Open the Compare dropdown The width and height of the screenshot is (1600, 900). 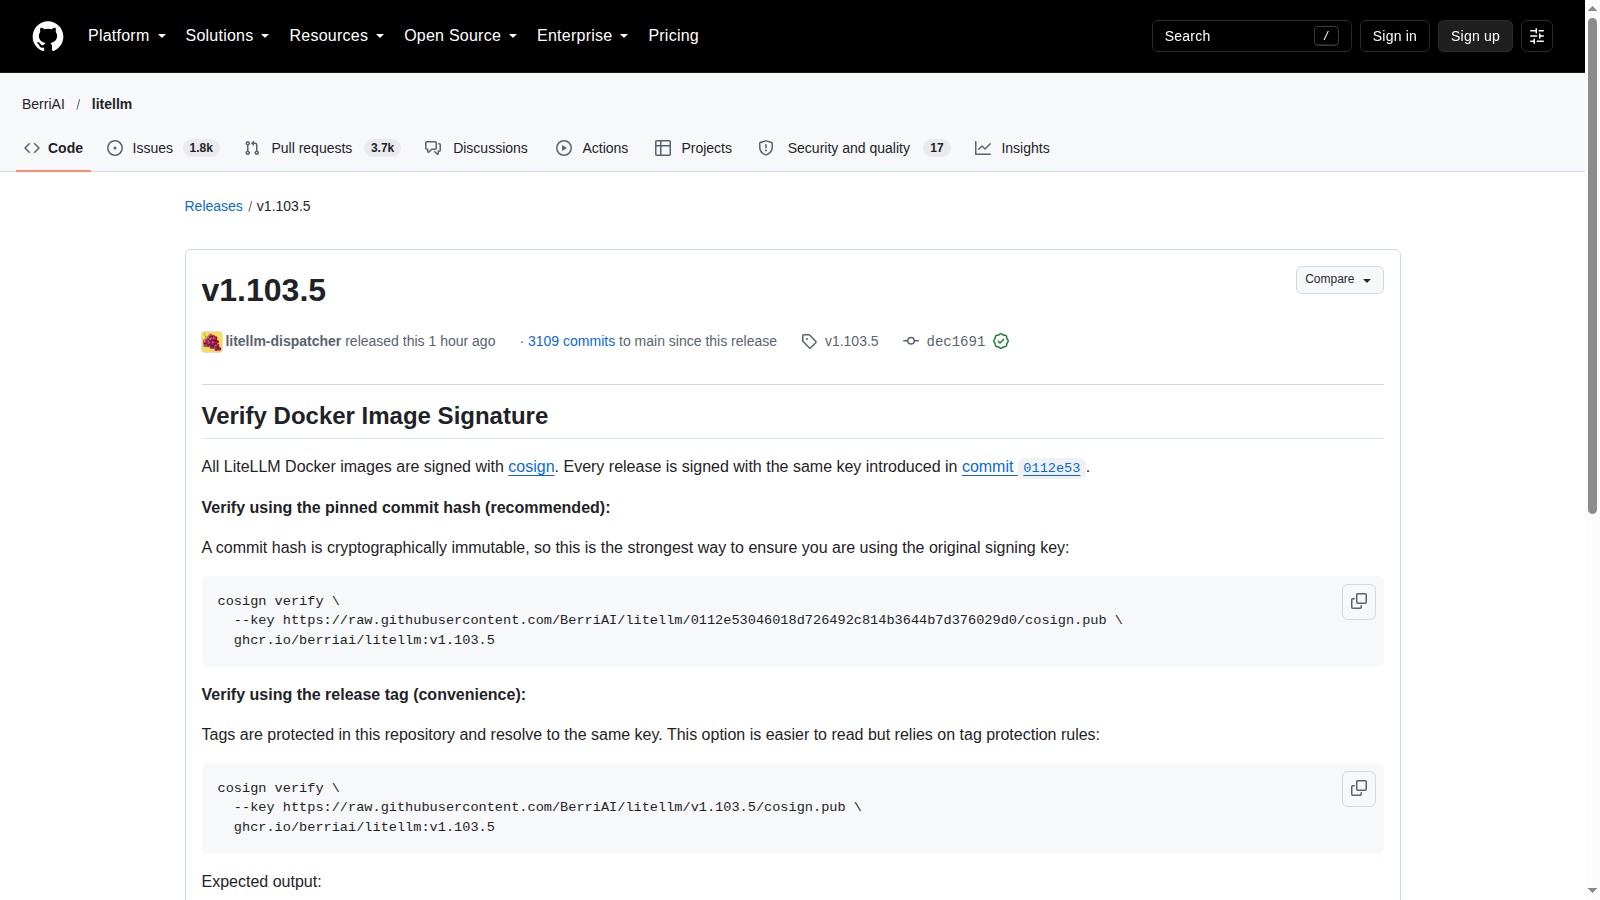(x=1339, y=280)
